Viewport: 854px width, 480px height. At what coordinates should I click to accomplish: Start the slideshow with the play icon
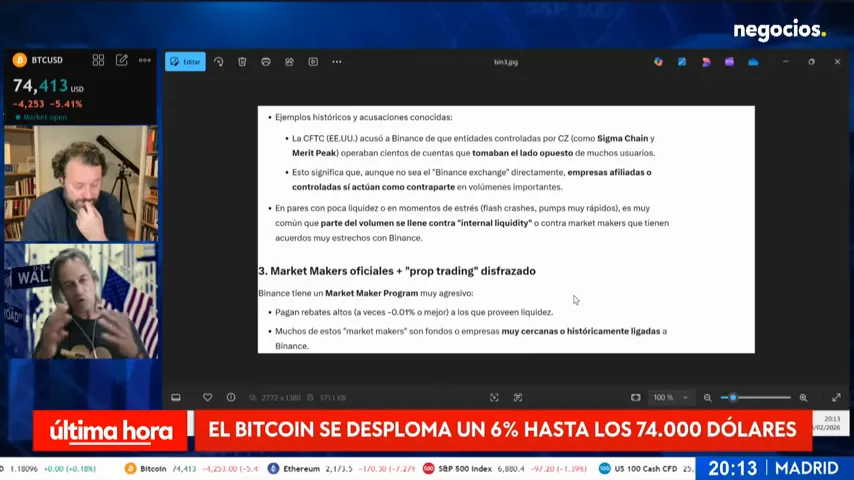click(x=313, y=62)
